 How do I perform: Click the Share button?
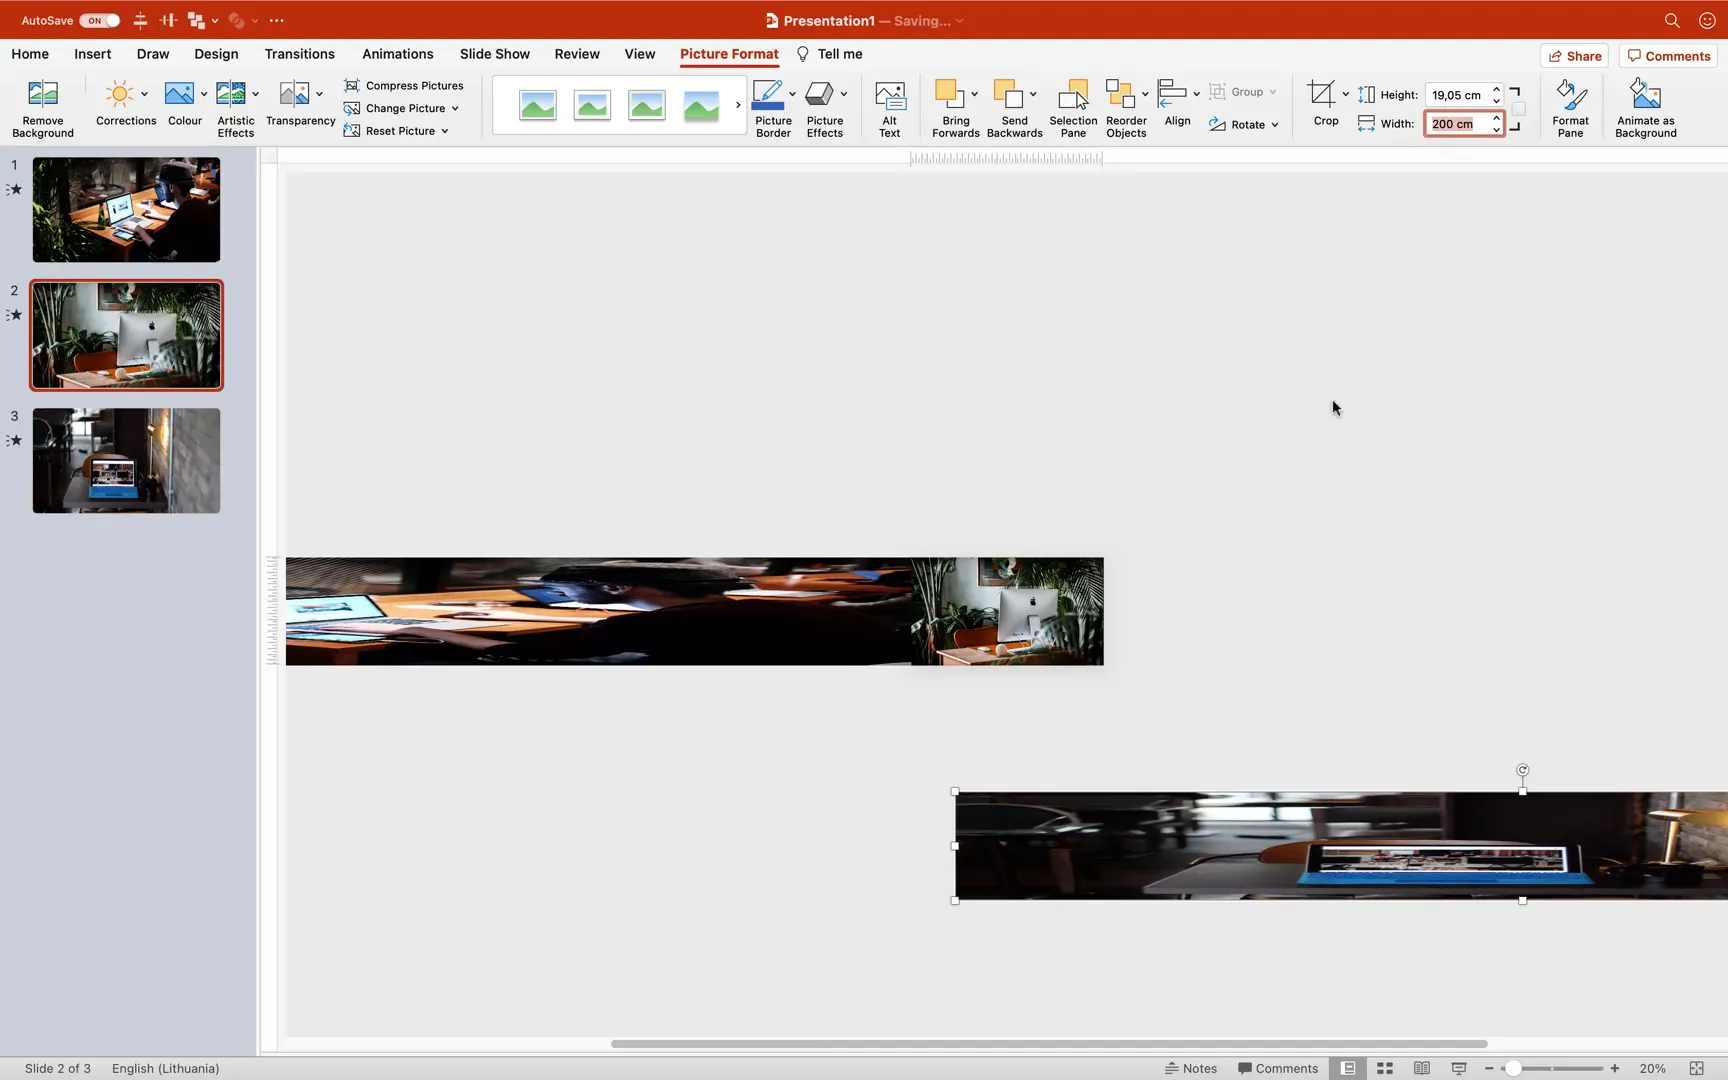(1575, 55)
